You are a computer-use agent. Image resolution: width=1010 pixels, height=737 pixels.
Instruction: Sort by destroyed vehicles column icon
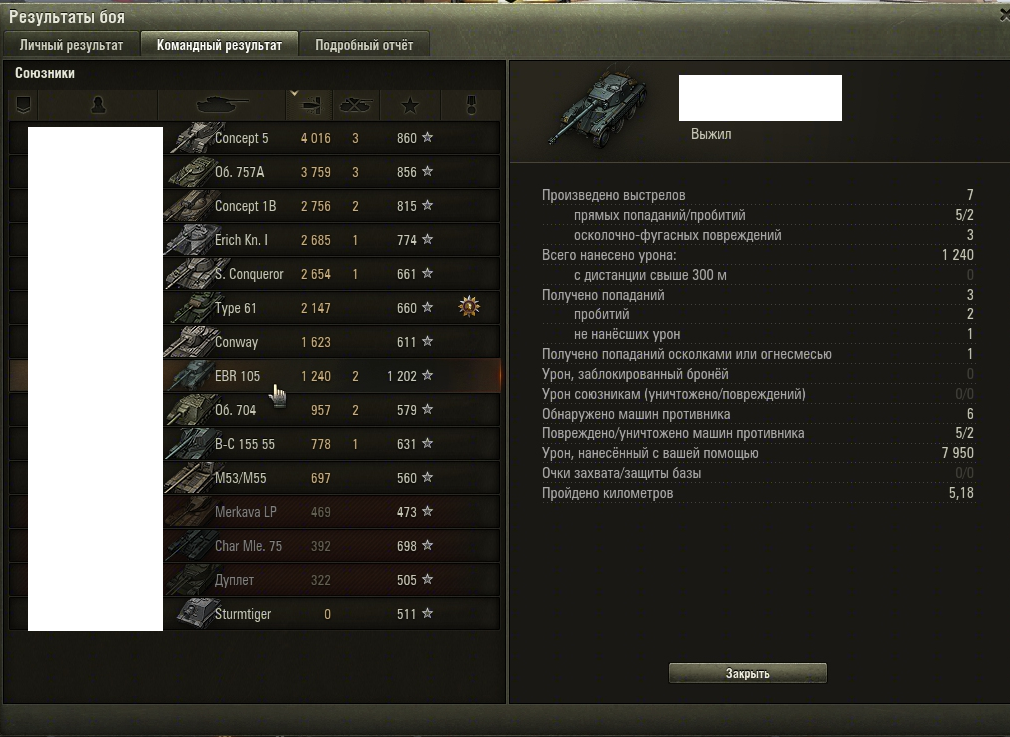356,105
